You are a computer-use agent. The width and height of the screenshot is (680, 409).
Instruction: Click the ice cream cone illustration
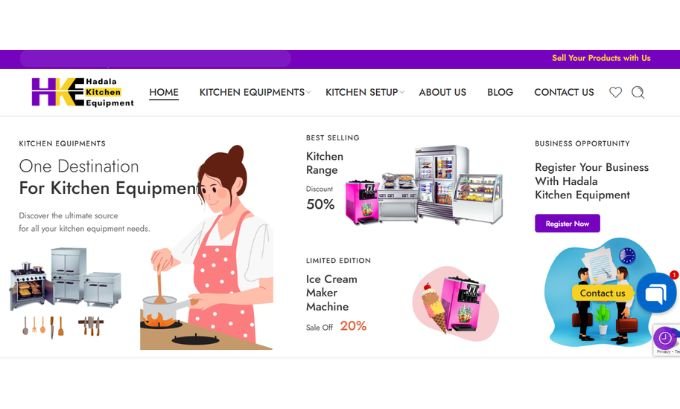tap(434, 307)
